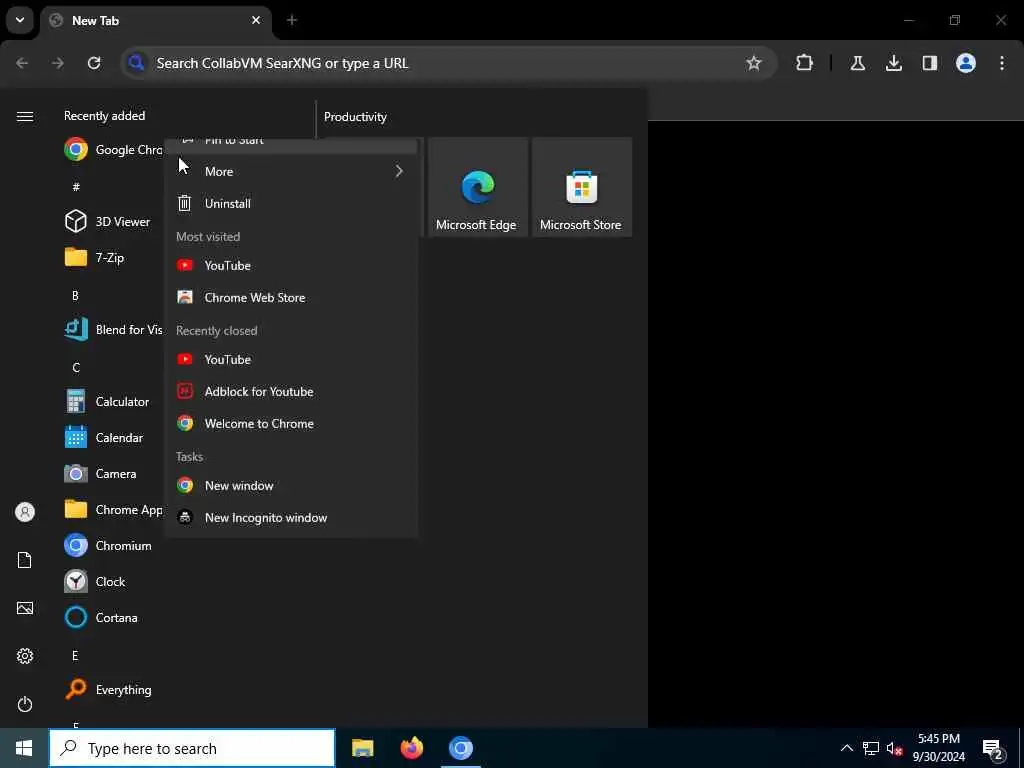Open Settings gear in Start sidebar

pos(25,656)
